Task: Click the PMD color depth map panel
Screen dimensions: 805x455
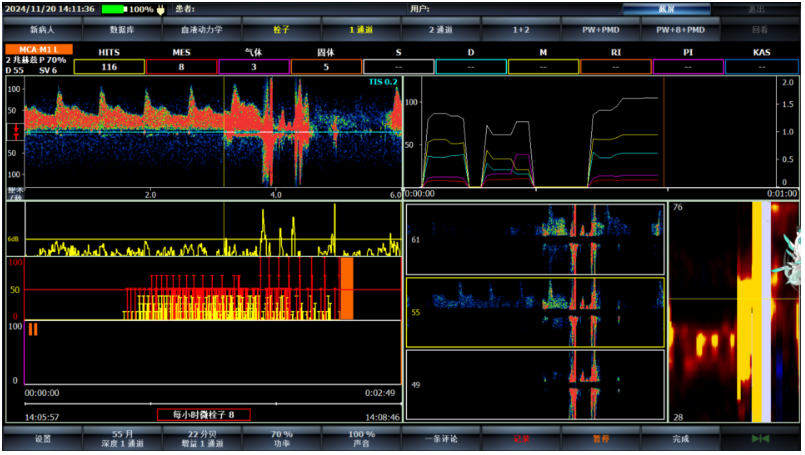Action: [x=733, y=312]
